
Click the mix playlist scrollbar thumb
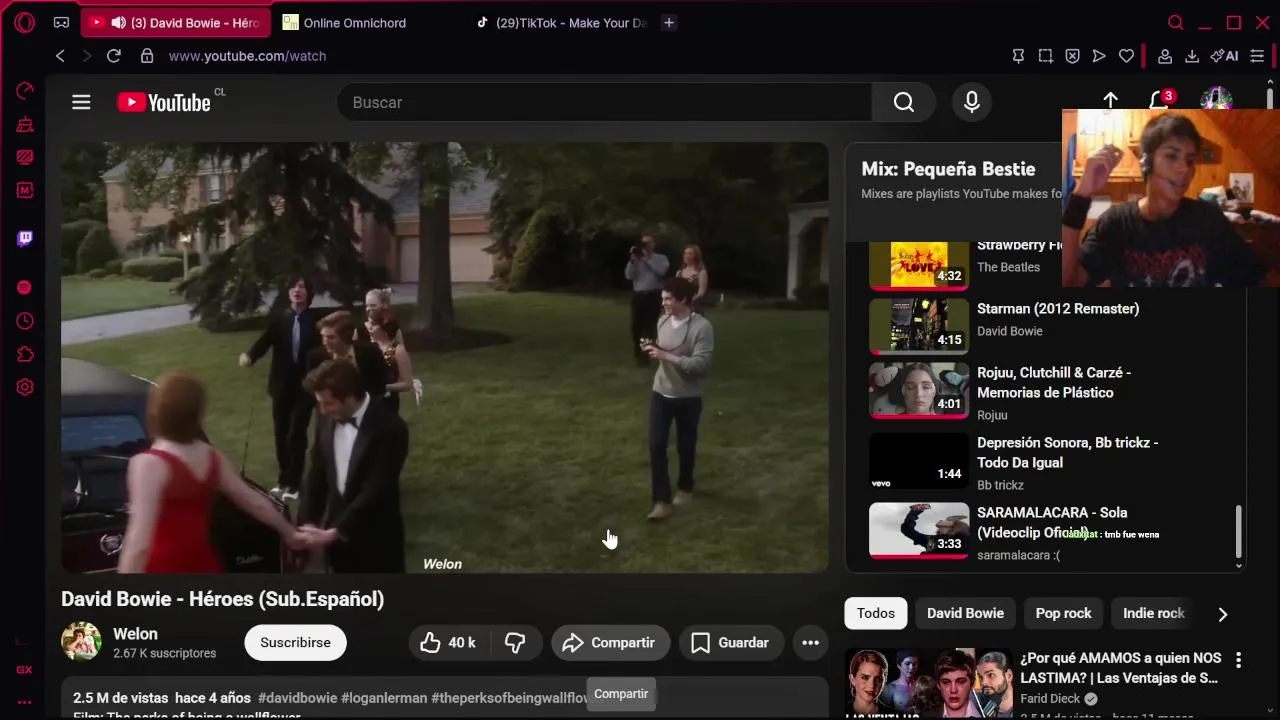click(x=1238, y=532)
